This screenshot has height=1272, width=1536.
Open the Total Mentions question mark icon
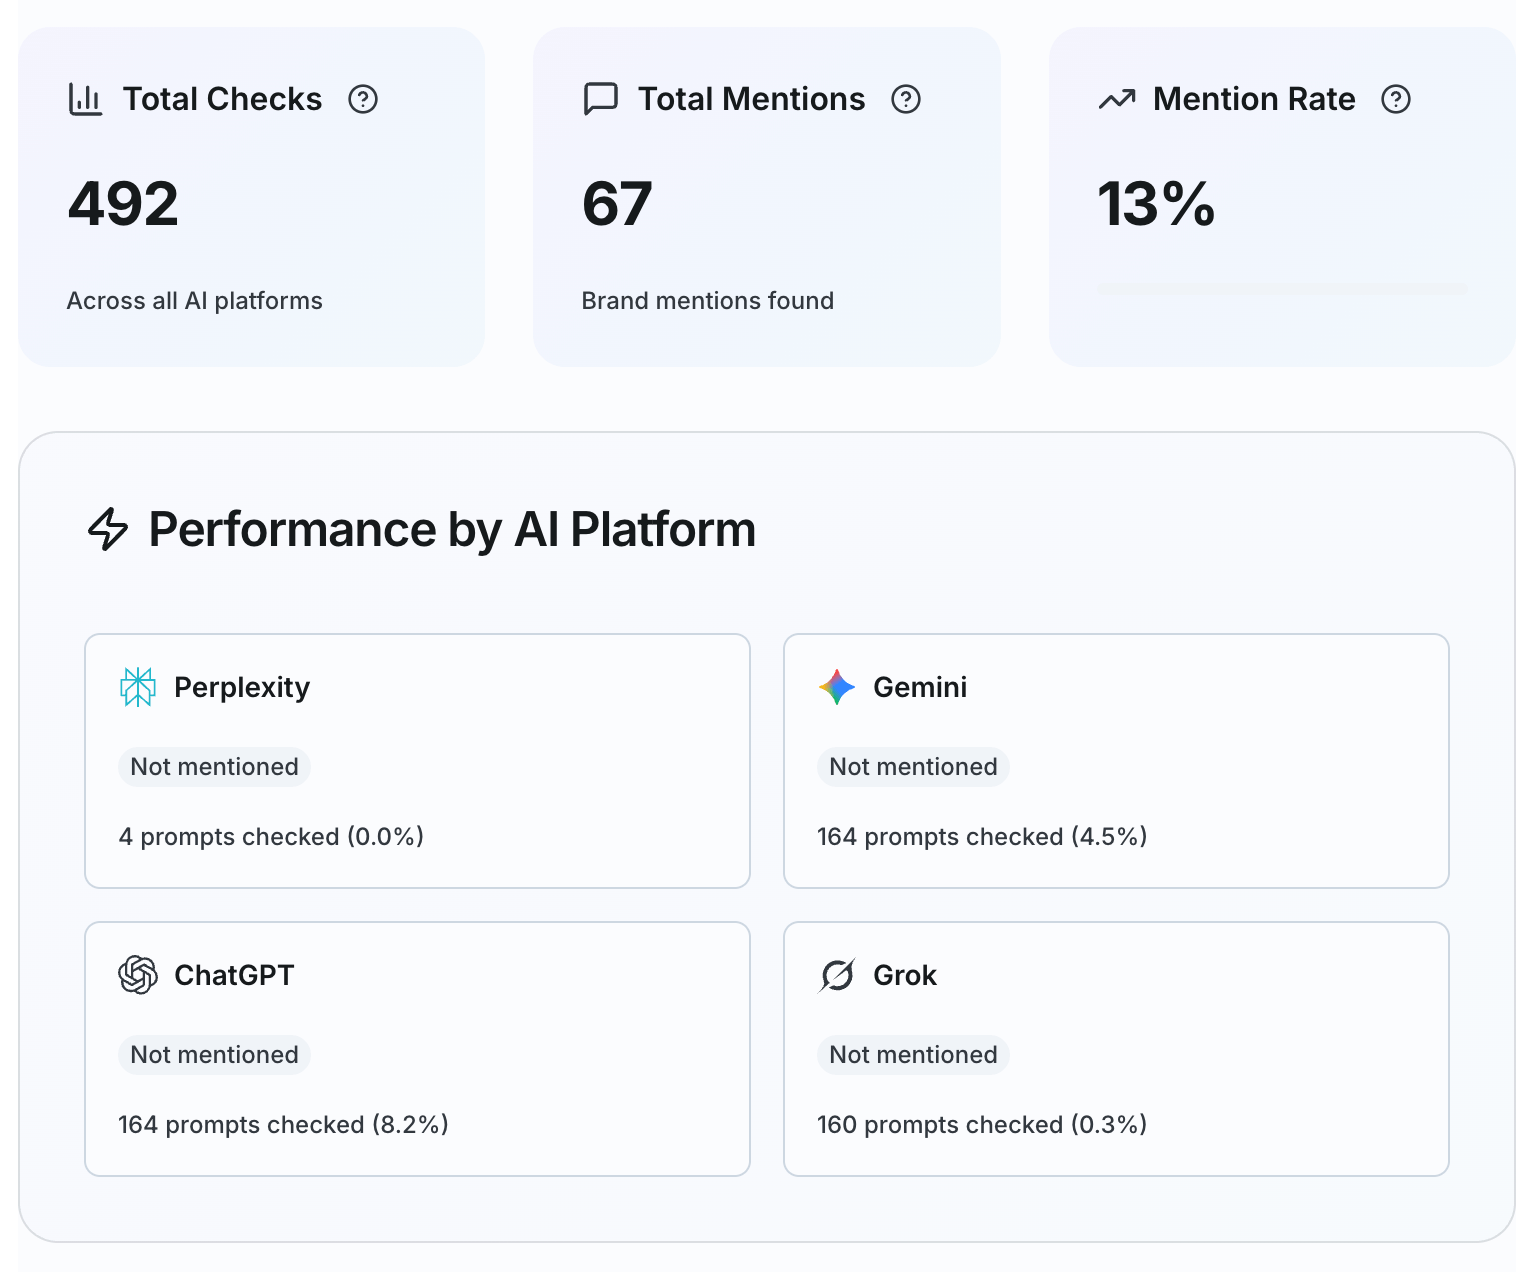[906, 99]
